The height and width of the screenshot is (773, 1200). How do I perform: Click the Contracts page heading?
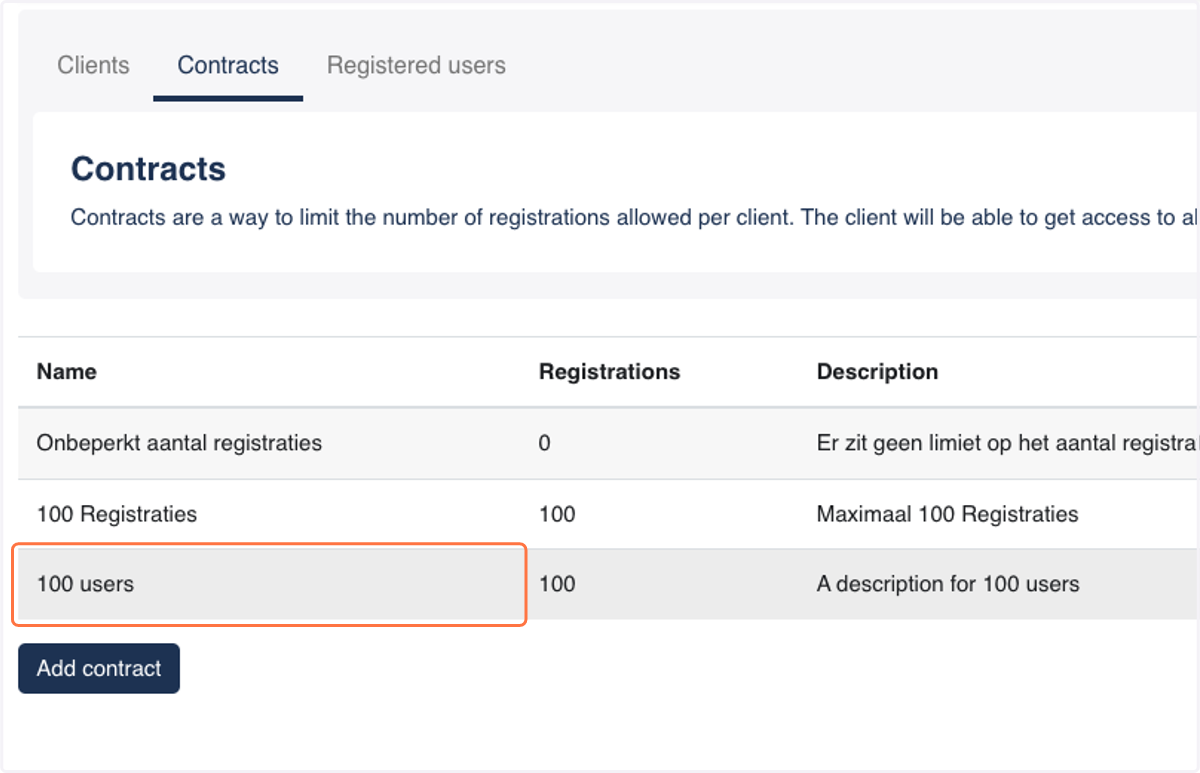coord(148,169)
